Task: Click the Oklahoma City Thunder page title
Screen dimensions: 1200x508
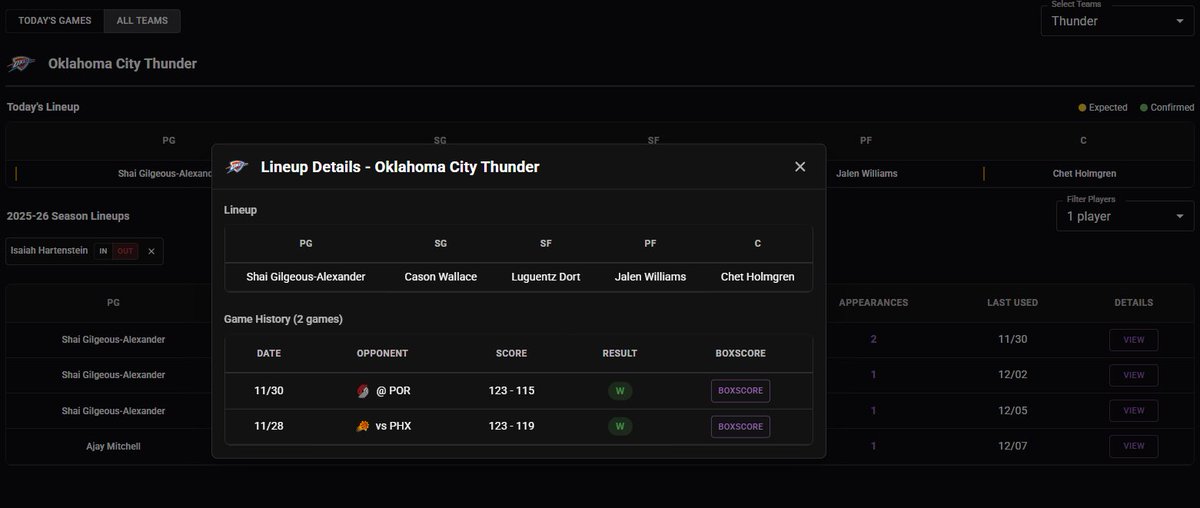Action: pos(122,64)
